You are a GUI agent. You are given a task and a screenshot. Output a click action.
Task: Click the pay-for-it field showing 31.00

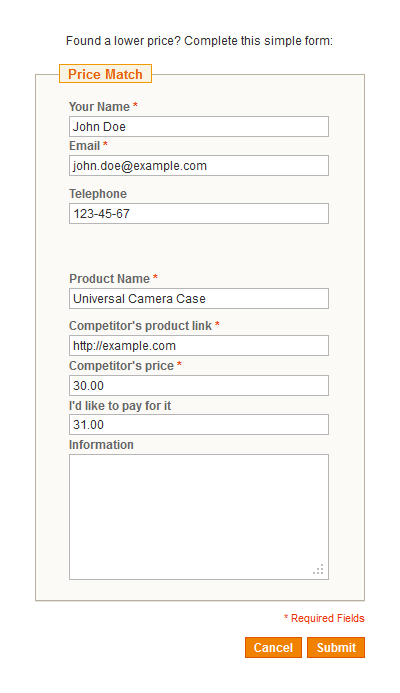(x=199, y=424)
